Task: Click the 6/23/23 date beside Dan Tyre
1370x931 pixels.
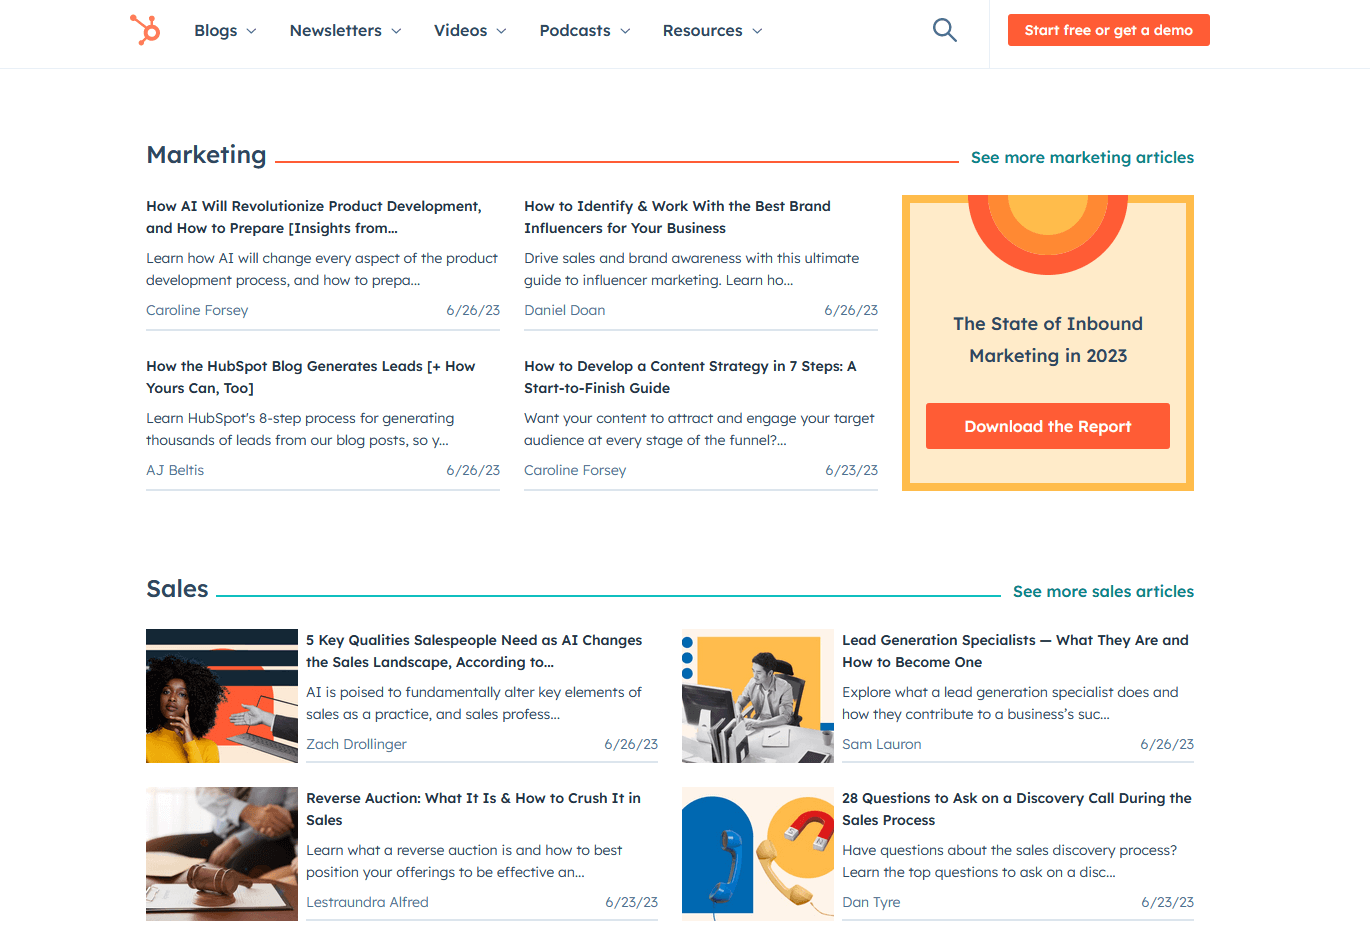Action: tap(1167, 902)
